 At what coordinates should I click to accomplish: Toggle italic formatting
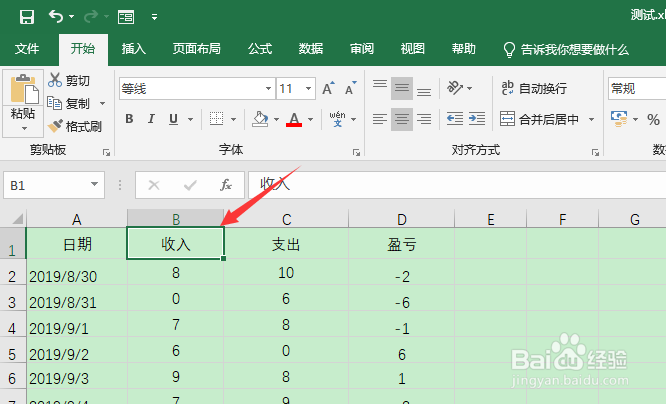click(x=151, y=119)
